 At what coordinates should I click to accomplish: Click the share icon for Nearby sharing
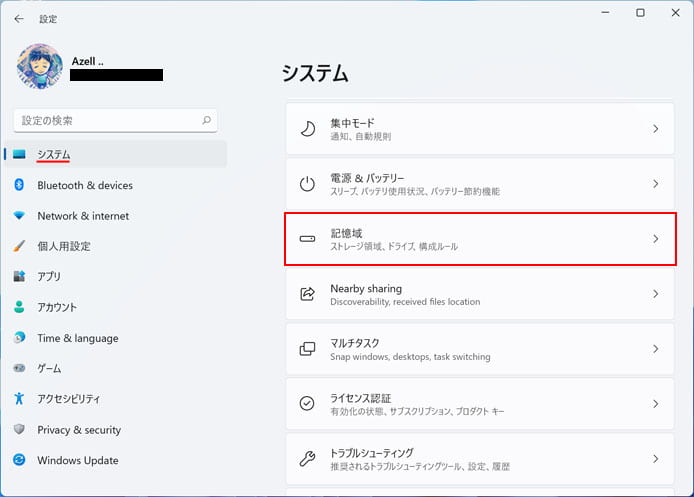307,294
